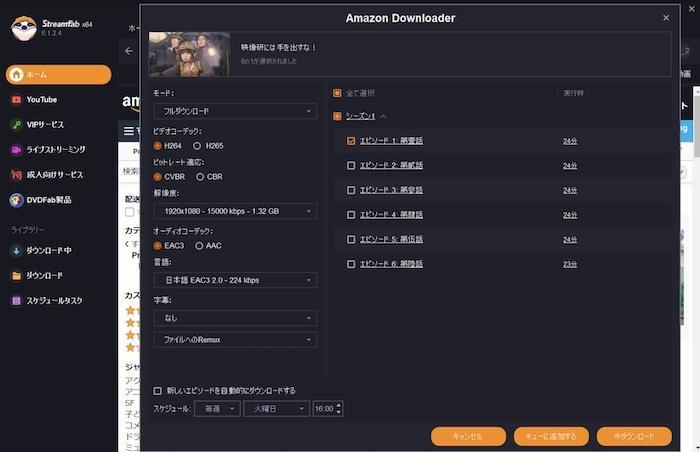Click the キューに追加する button
This screenshot has width=700, height=452.
click(551, 436)
